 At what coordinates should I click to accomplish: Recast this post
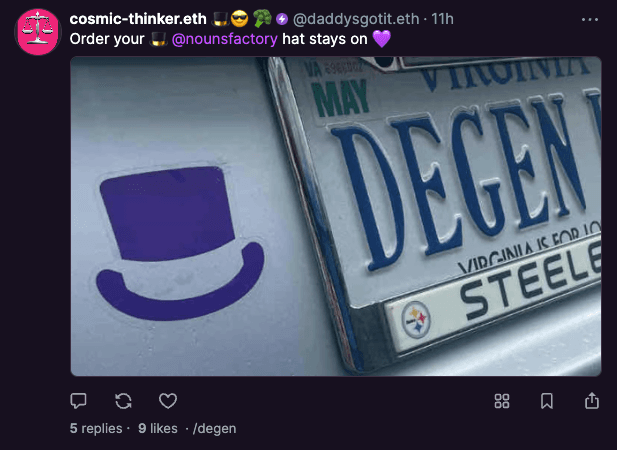pyautogui.click(x=124, y=400)
